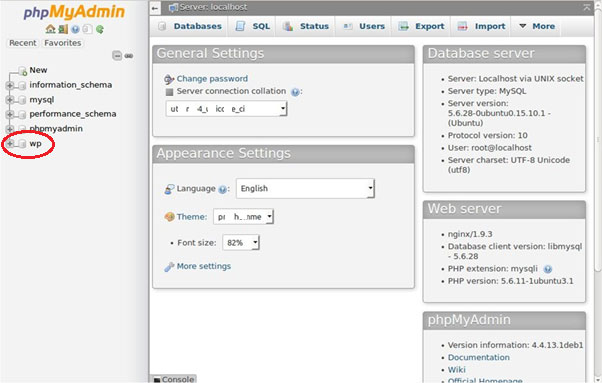The height and width of the screenshot is (383, 602).
Task: Open the Import tab
Action: pos(481,26)
